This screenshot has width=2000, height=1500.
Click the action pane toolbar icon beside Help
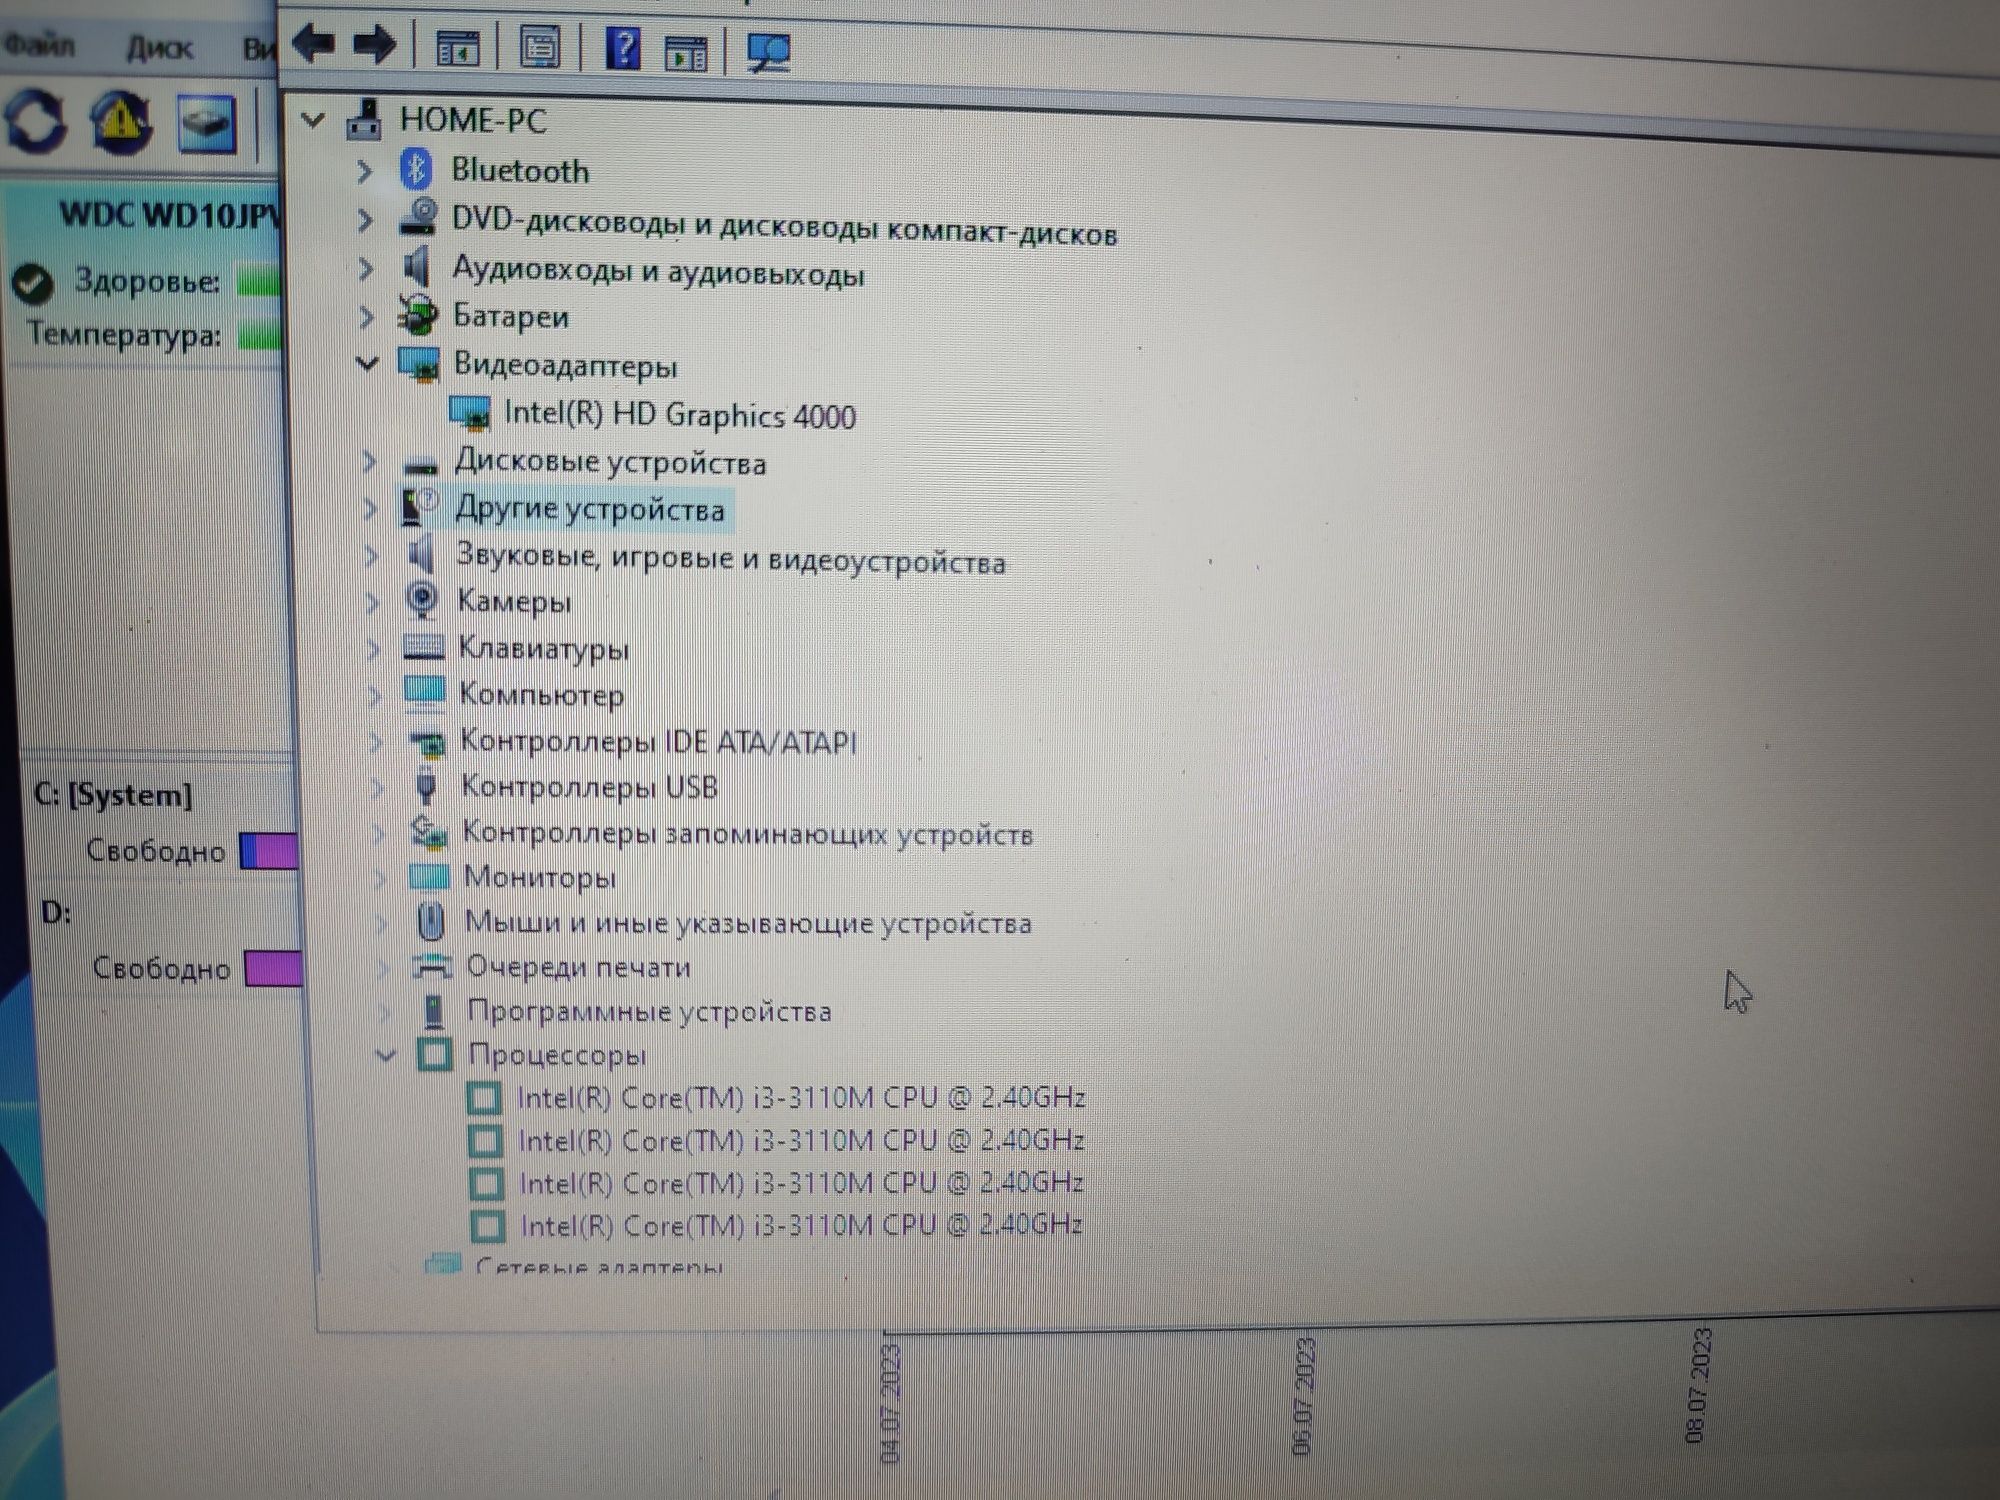click(x=687, y=52)
